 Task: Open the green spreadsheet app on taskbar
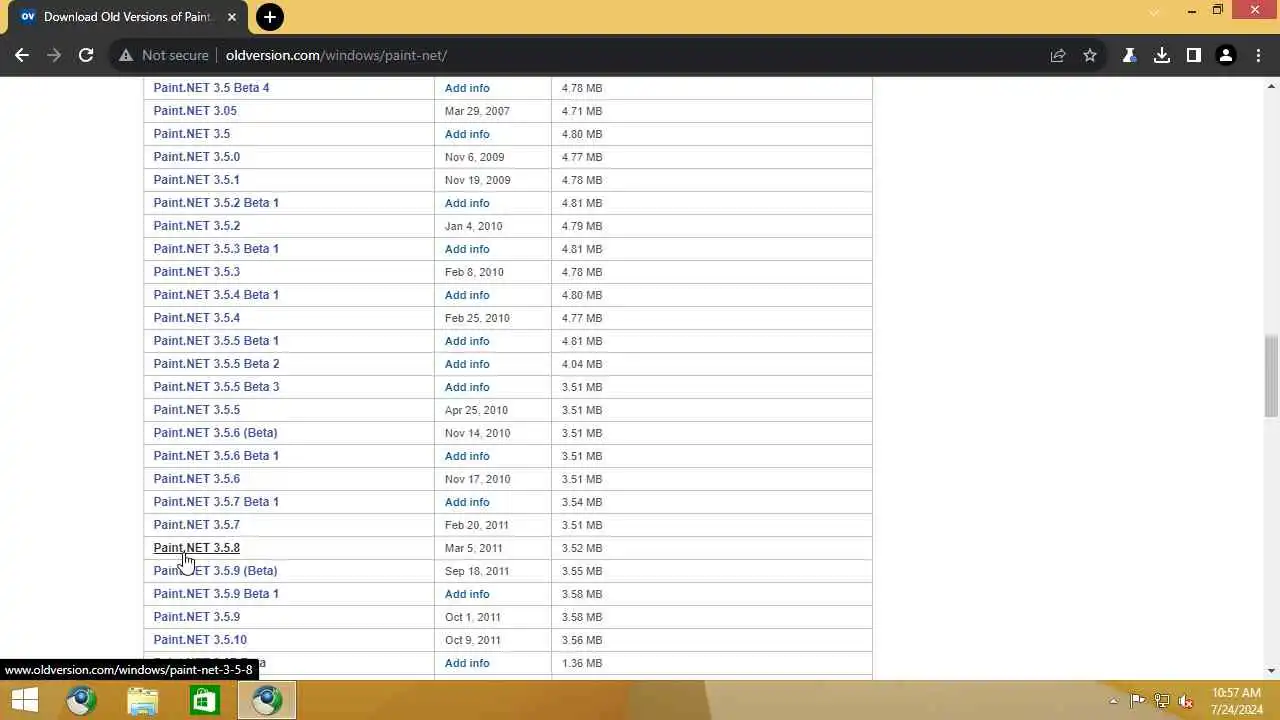[x=204, y=700]
